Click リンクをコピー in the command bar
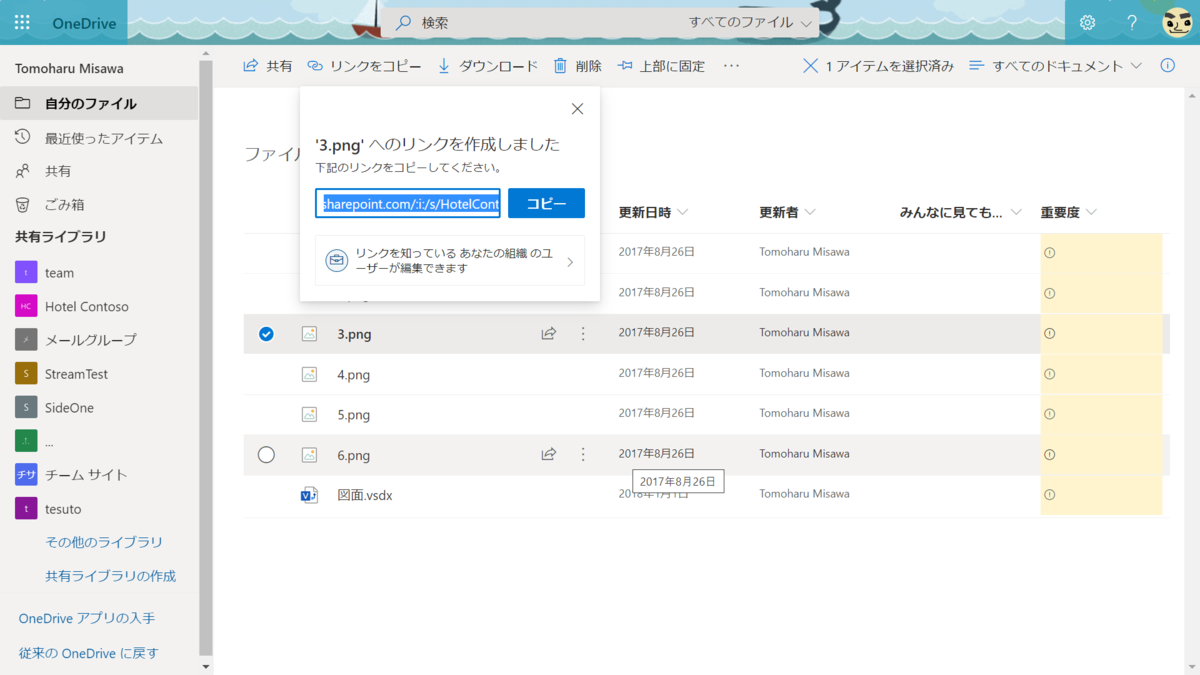 pyautogui.click(x=364, y=66)
